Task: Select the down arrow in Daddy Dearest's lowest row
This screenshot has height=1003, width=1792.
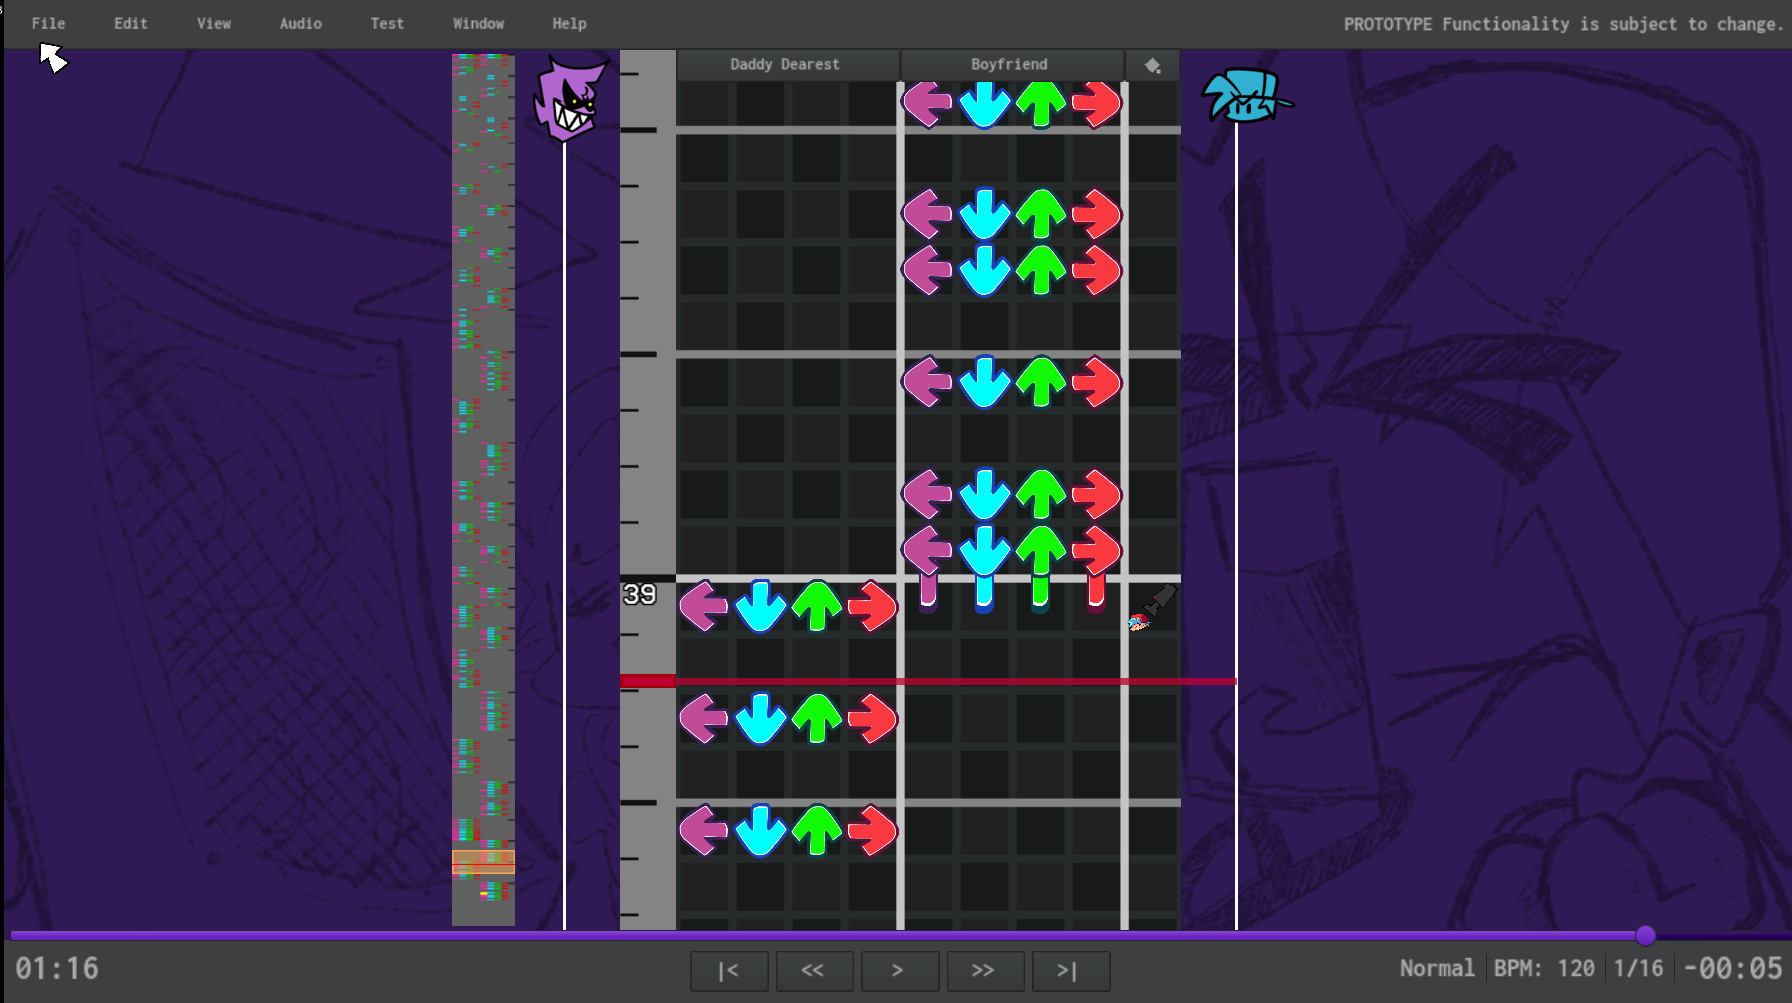Action: tap(760, 830)
